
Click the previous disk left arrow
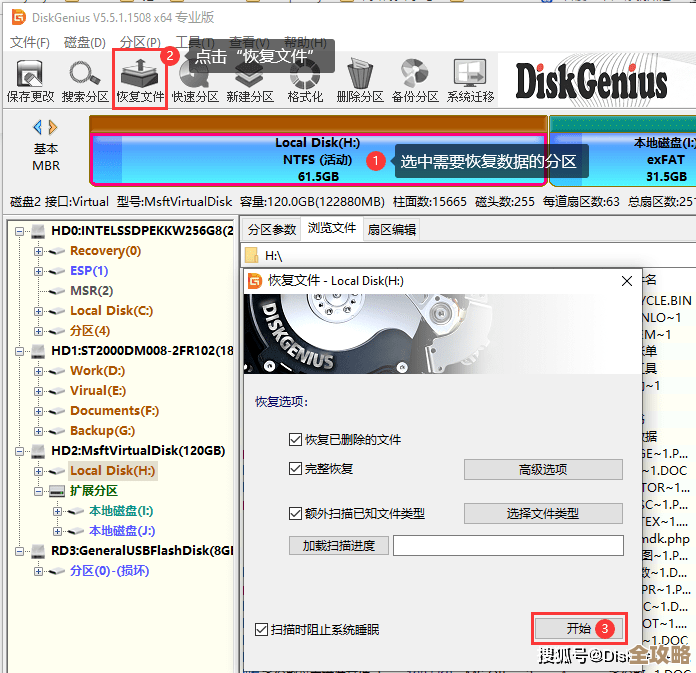coord(38,127)
